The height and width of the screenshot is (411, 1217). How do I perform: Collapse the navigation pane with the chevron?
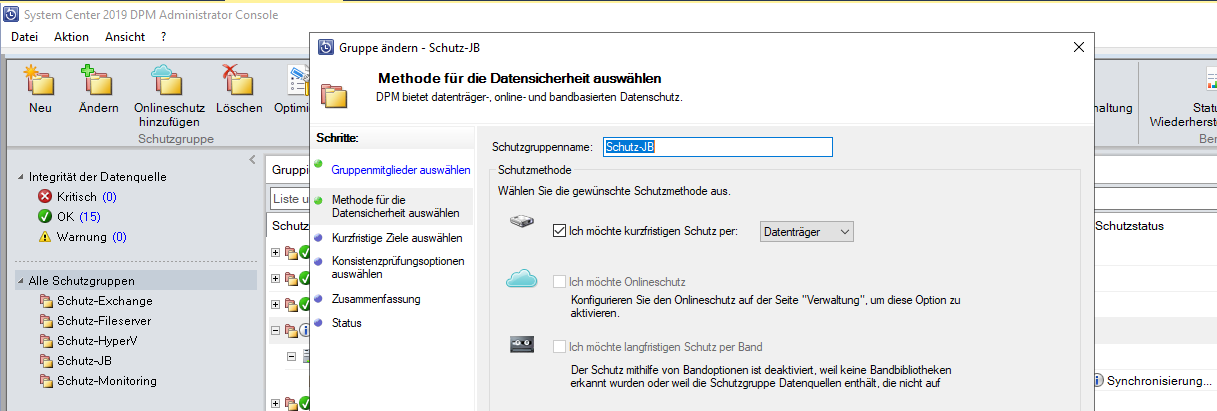[252, 160]
